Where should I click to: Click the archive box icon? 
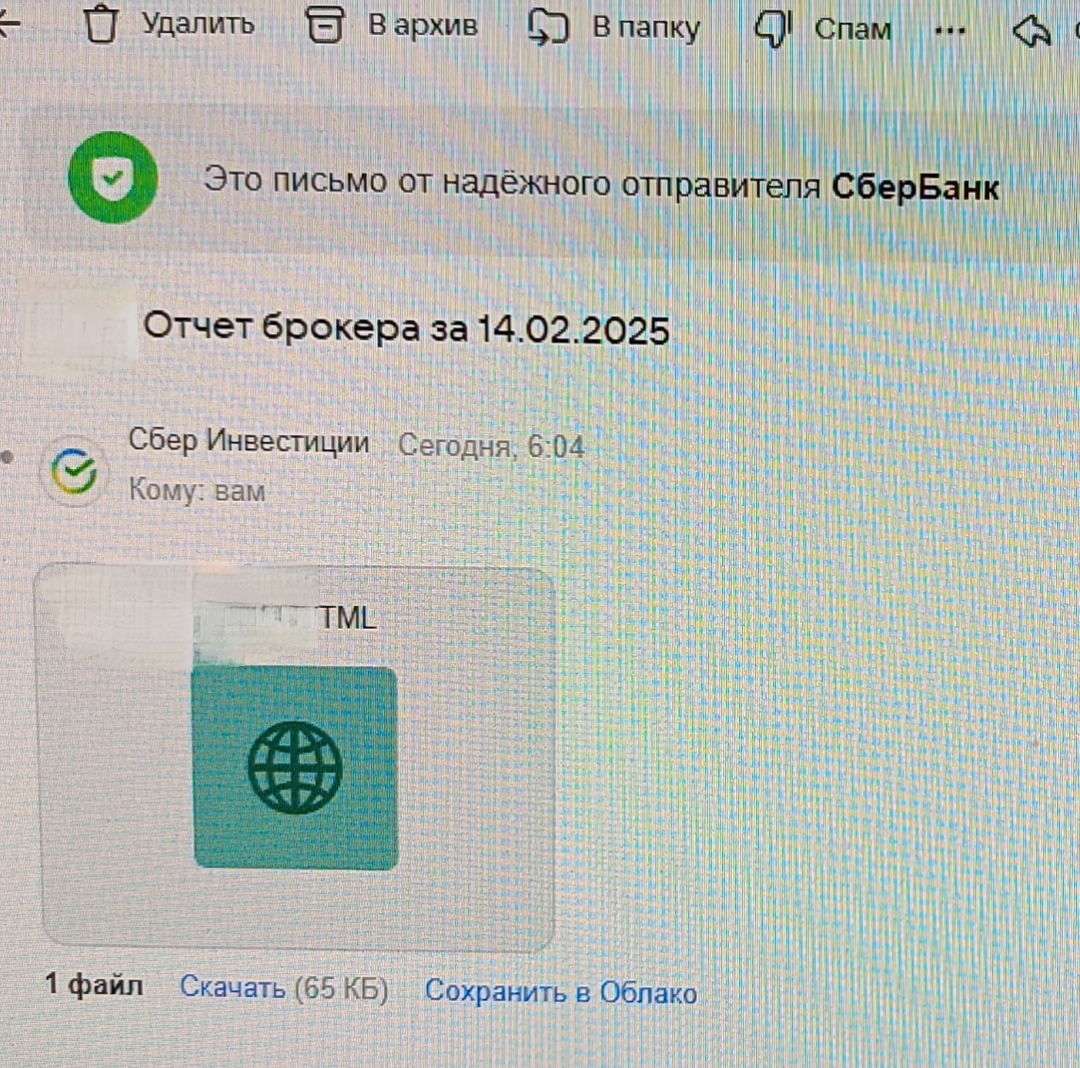324,26
